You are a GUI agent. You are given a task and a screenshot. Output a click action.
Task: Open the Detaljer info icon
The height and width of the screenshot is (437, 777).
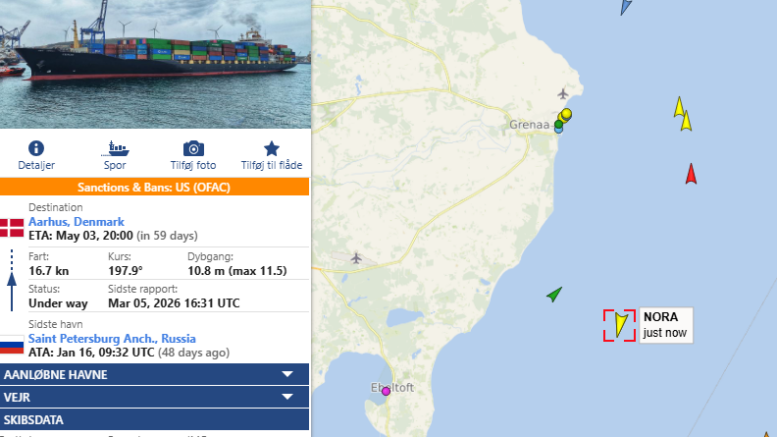coord(36,148)
